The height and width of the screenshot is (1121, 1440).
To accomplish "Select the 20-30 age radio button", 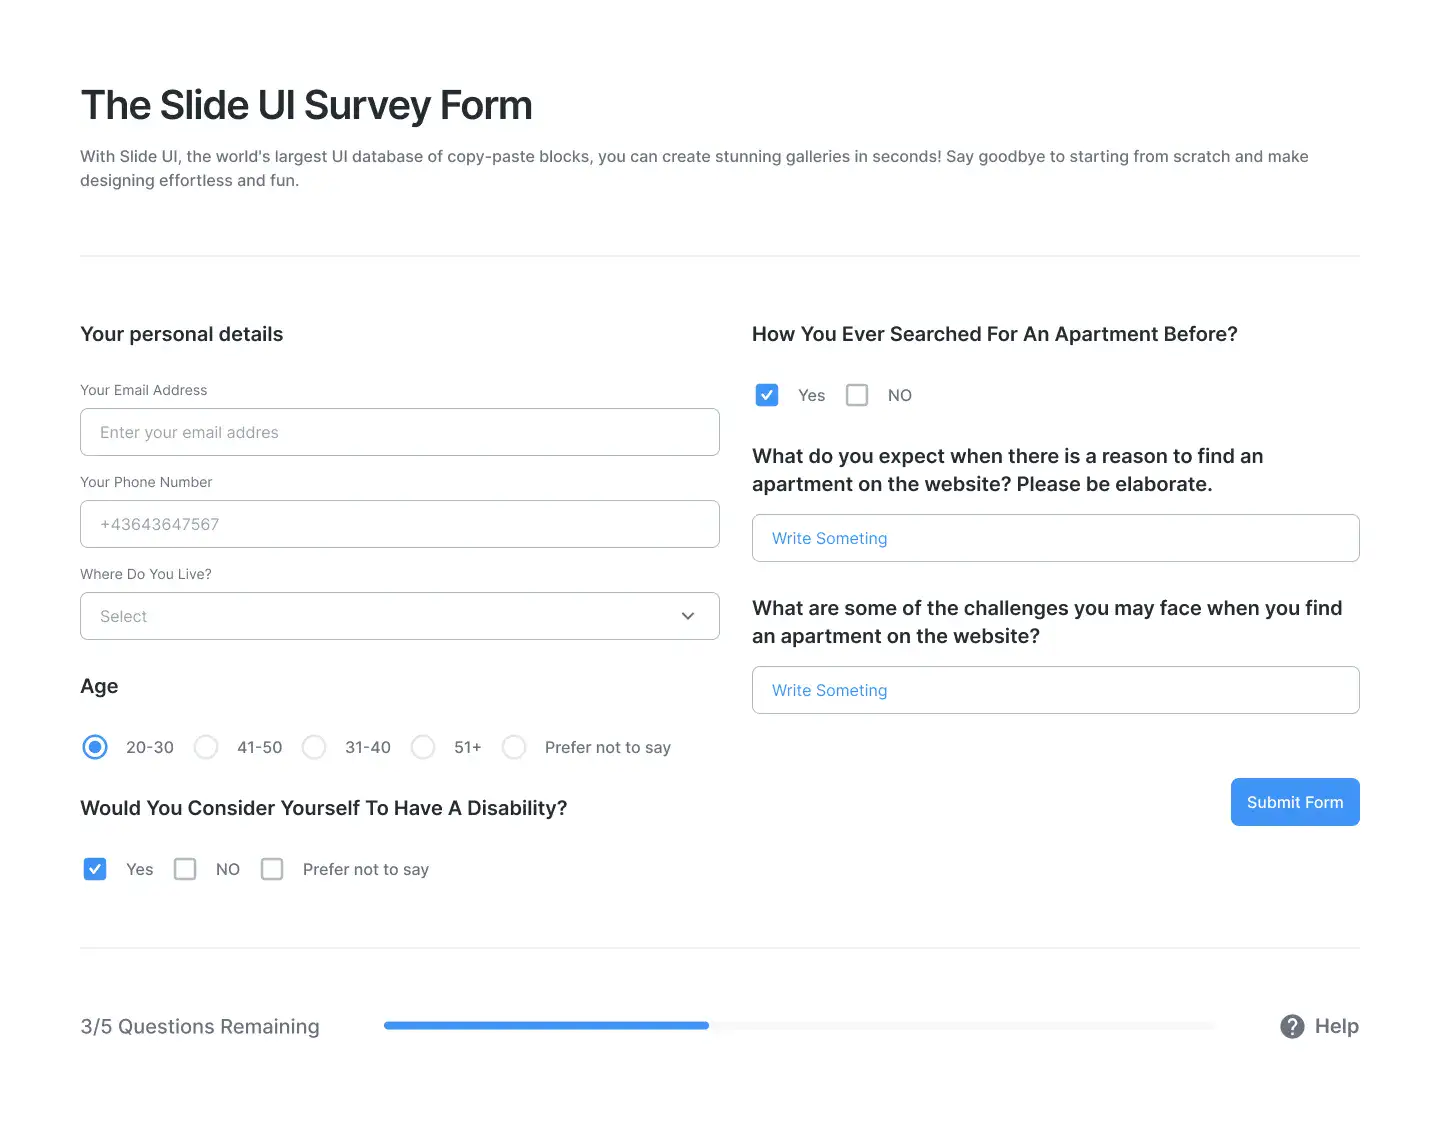I will pyautogui.click(x=95, y=747).
